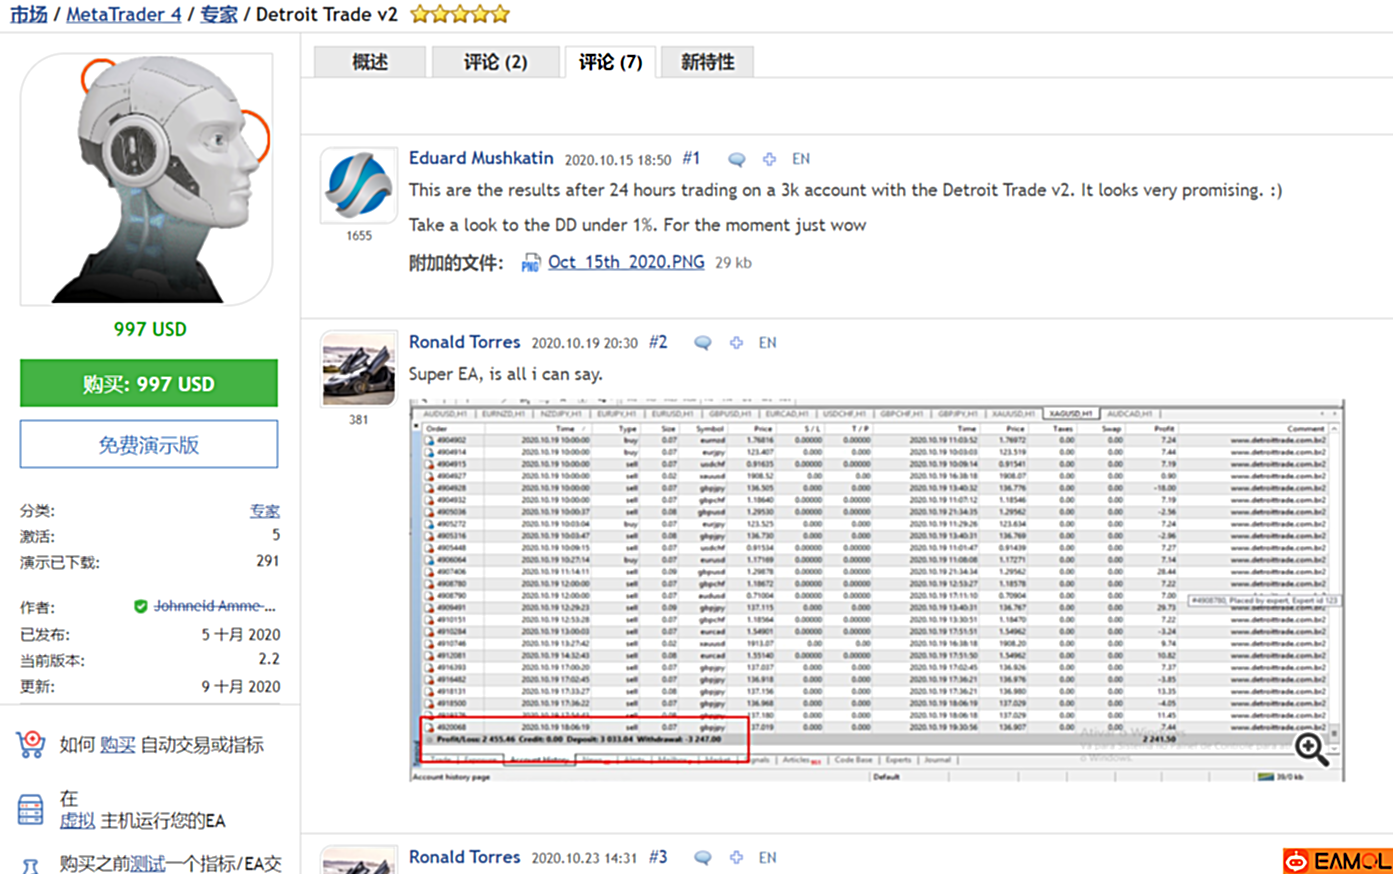
Task: Click the 购买: 997 USD button
Action: 149,384
